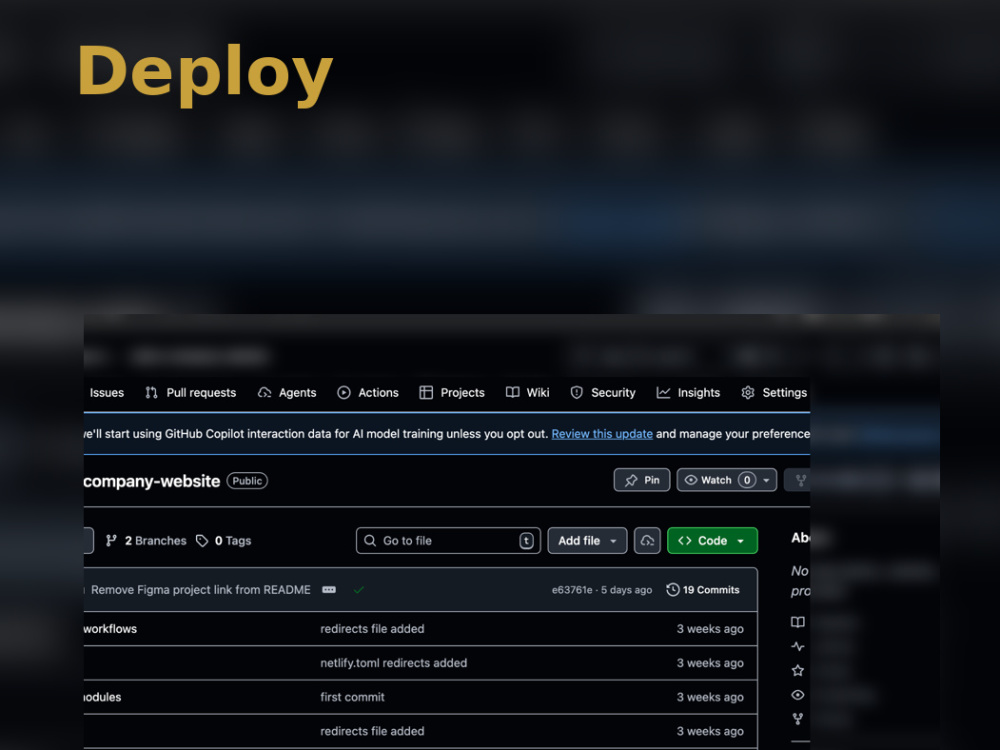Open the Projects tab

click(452, 393)
